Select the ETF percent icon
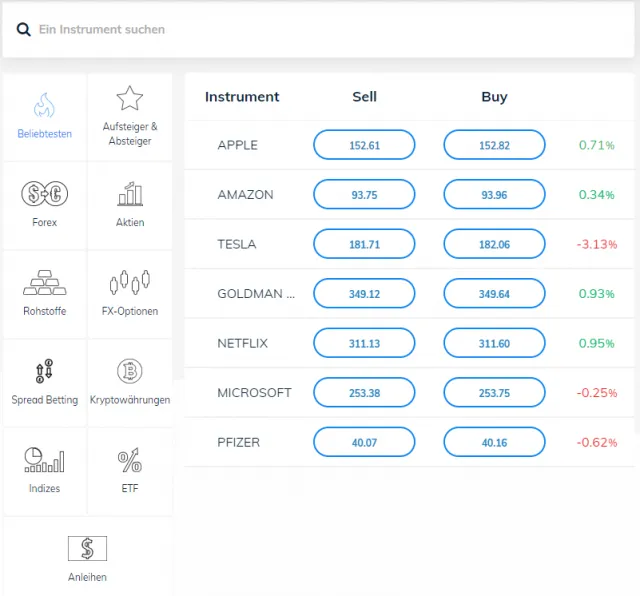The height and width of the screenshot is (596, 640). pyautogui.click(x=129, y=461)
